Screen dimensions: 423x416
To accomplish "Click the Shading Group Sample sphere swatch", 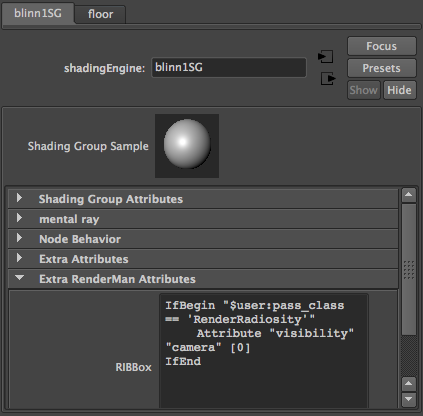I will 187,146.
